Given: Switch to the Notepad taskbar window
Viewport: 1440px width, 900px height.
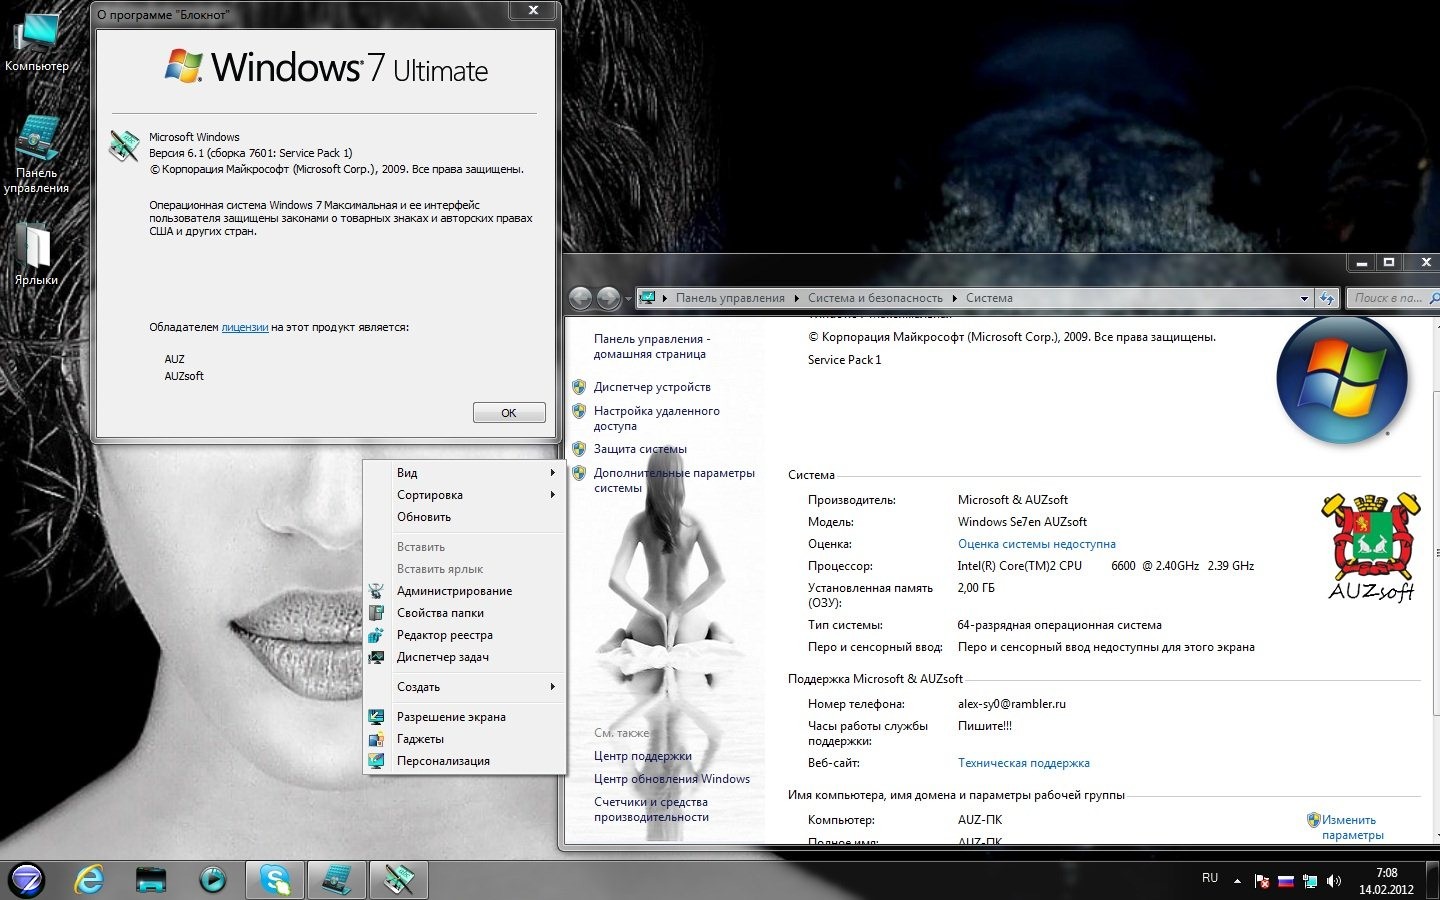Looking at the screenshot, I should 398,880.
